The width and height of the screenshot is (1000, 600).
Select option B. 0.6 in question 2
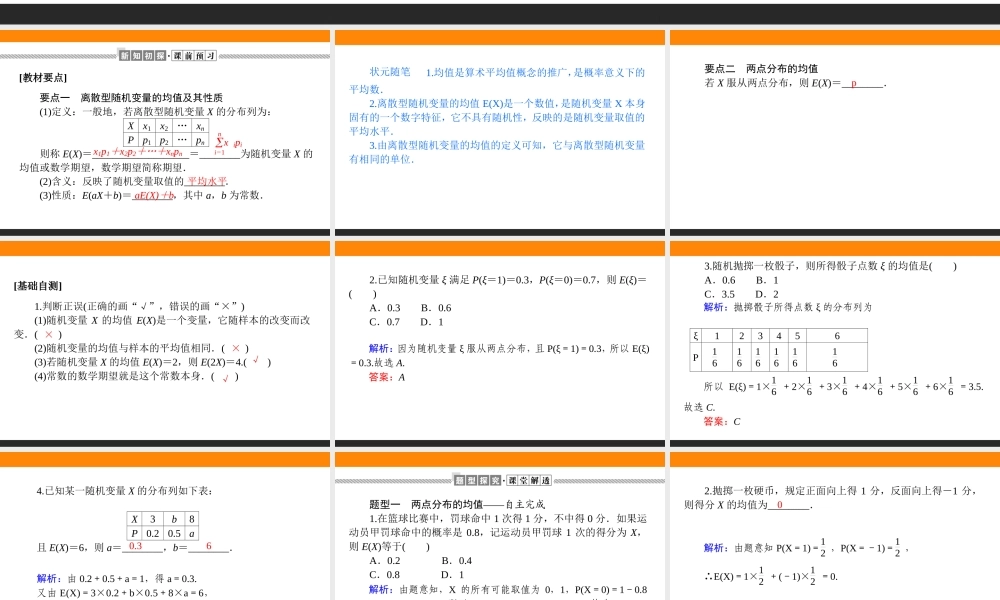pyautogui.click(x=436, y=308)
